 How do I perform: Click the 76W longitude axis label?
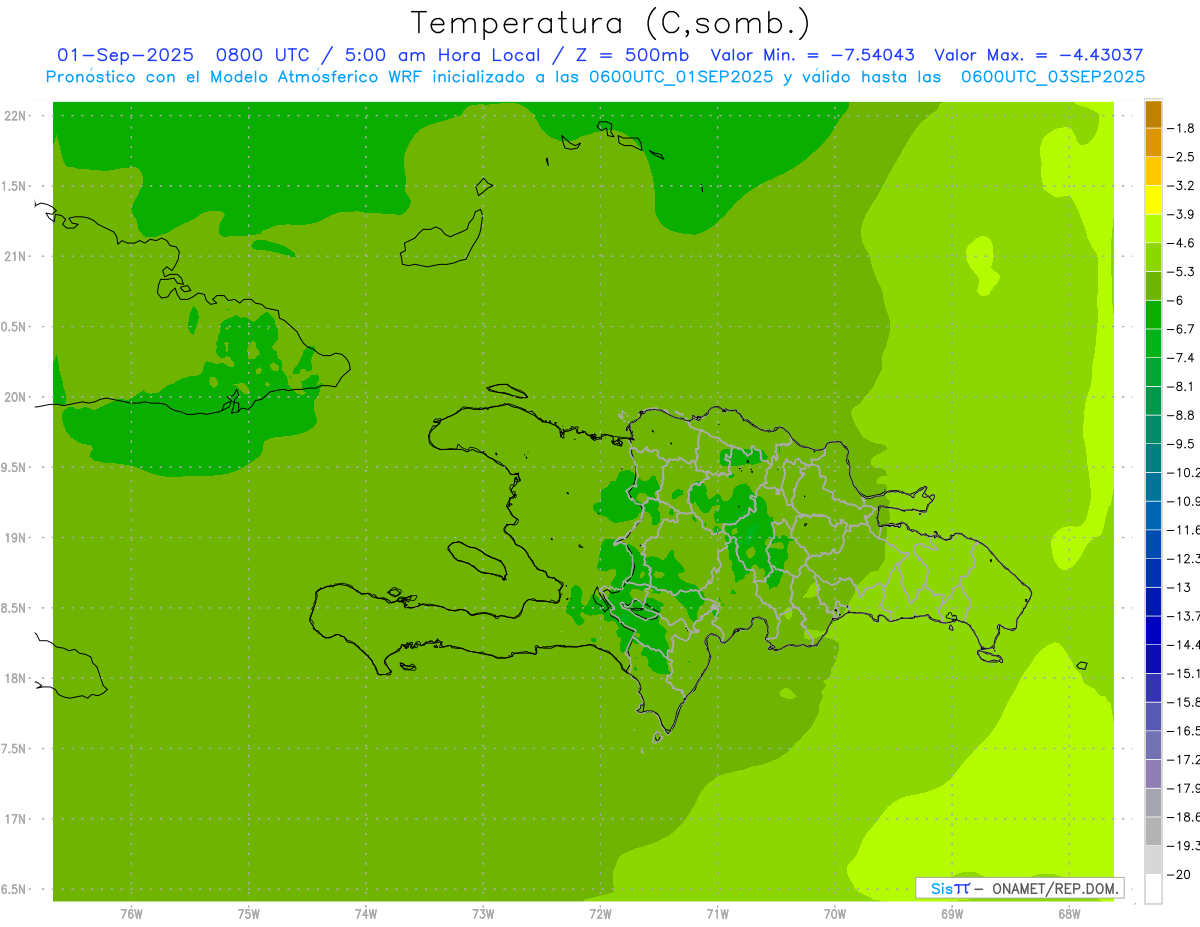point(131,914)
